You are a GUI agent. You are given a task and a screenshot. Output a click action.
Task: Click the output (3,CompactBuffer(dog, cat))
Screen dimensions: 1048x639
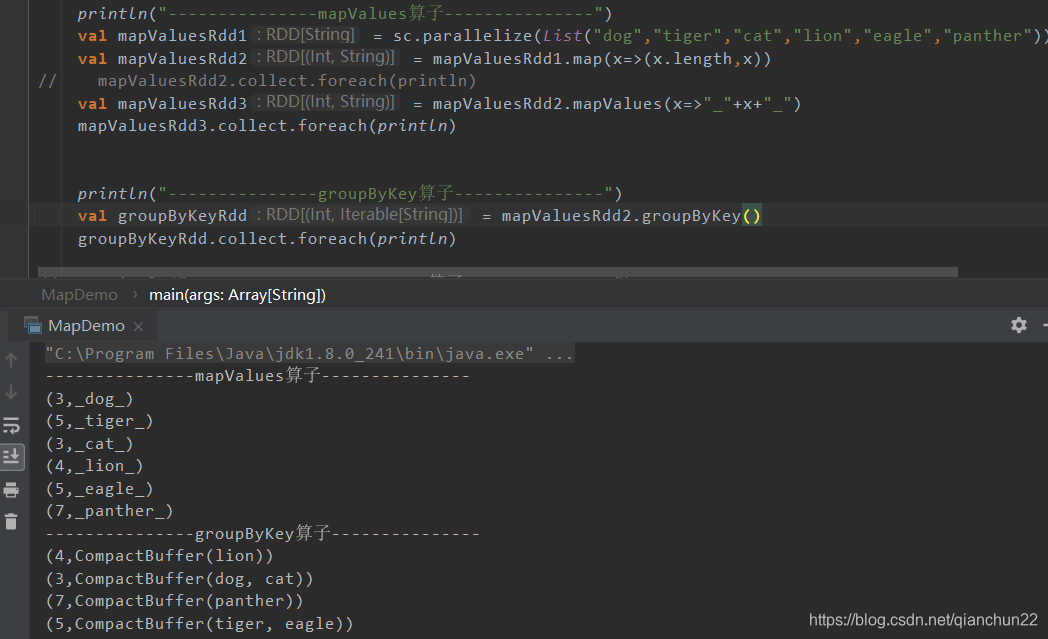coord(180,579)
